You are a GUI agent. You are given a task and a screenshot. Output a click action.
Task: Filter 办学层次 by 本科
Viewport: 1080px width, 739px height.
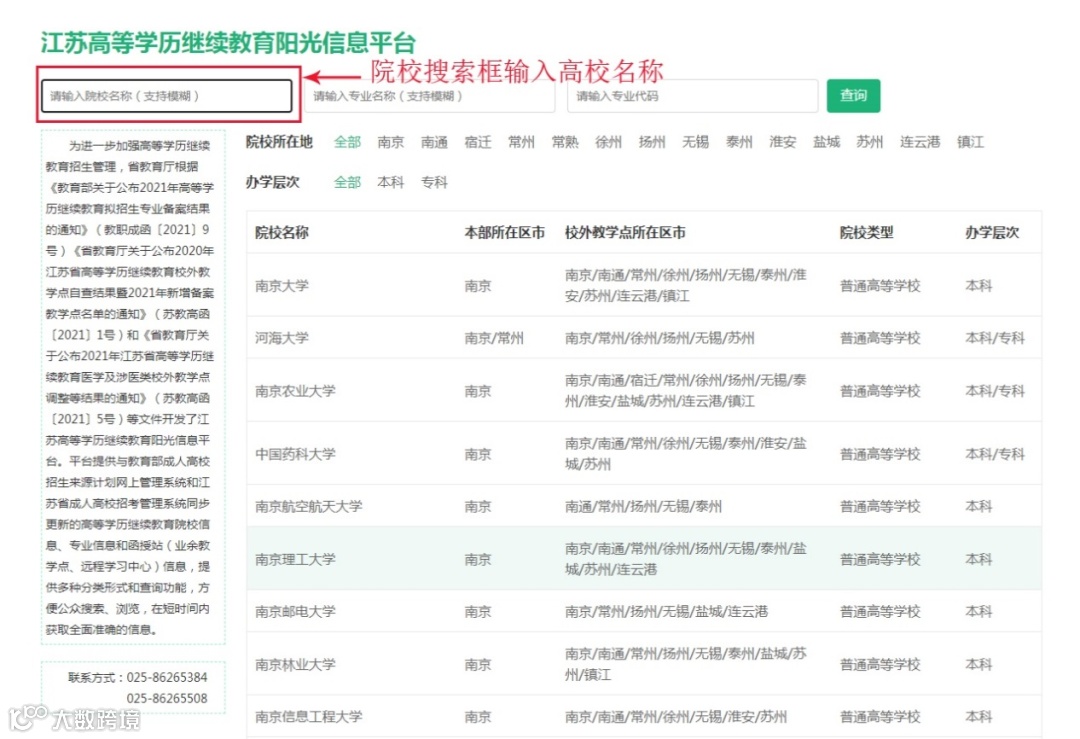[x=391, y=183]
